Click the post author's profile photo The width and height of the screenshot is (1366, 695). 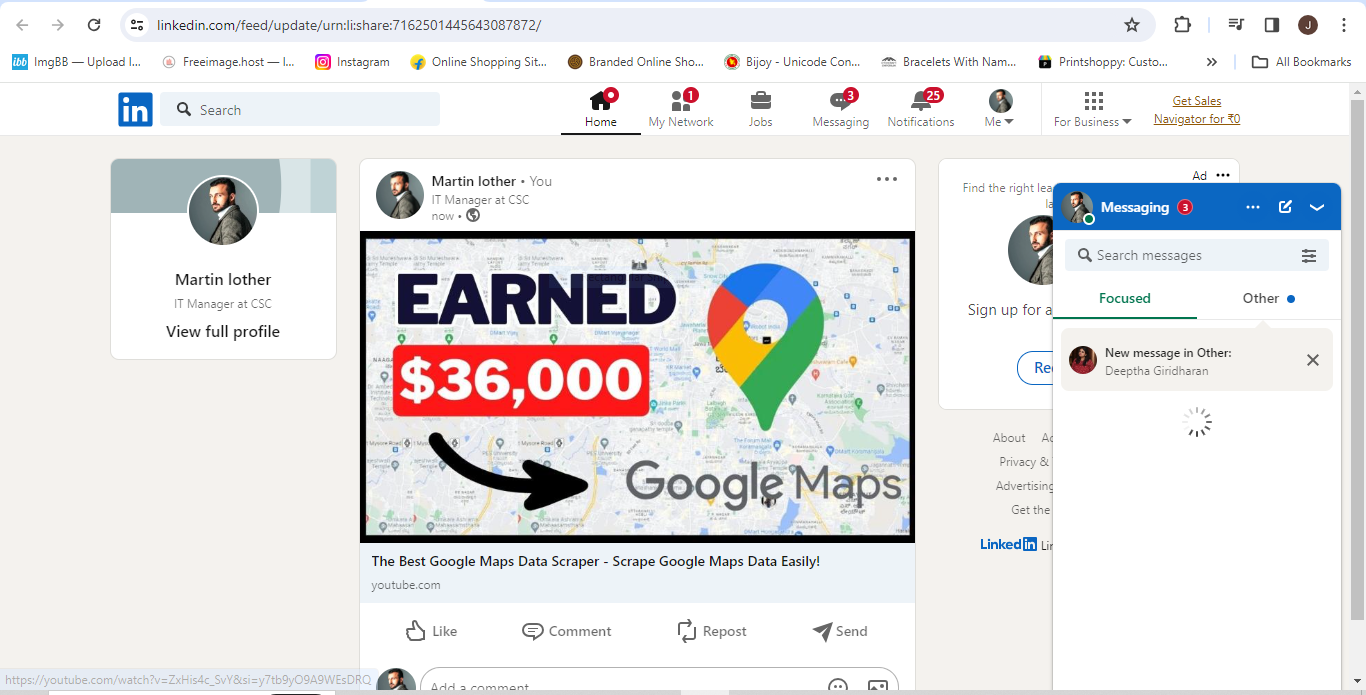pos(400,195)
